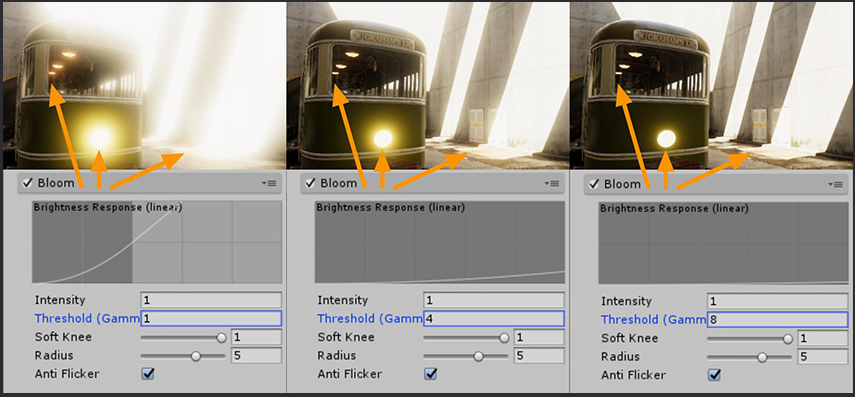
Task: Uncheck Anti Flicker in the Threshold 8 panel
Action: tap(714, 375)
